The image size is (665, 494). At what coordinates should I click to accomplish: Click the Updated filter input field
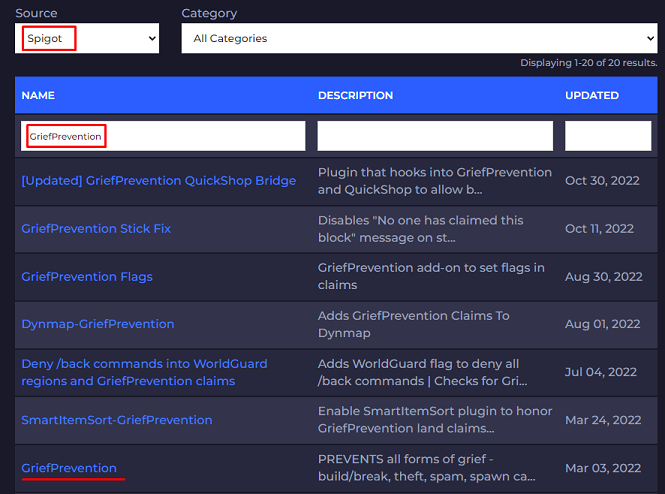(x=607, y=136)
